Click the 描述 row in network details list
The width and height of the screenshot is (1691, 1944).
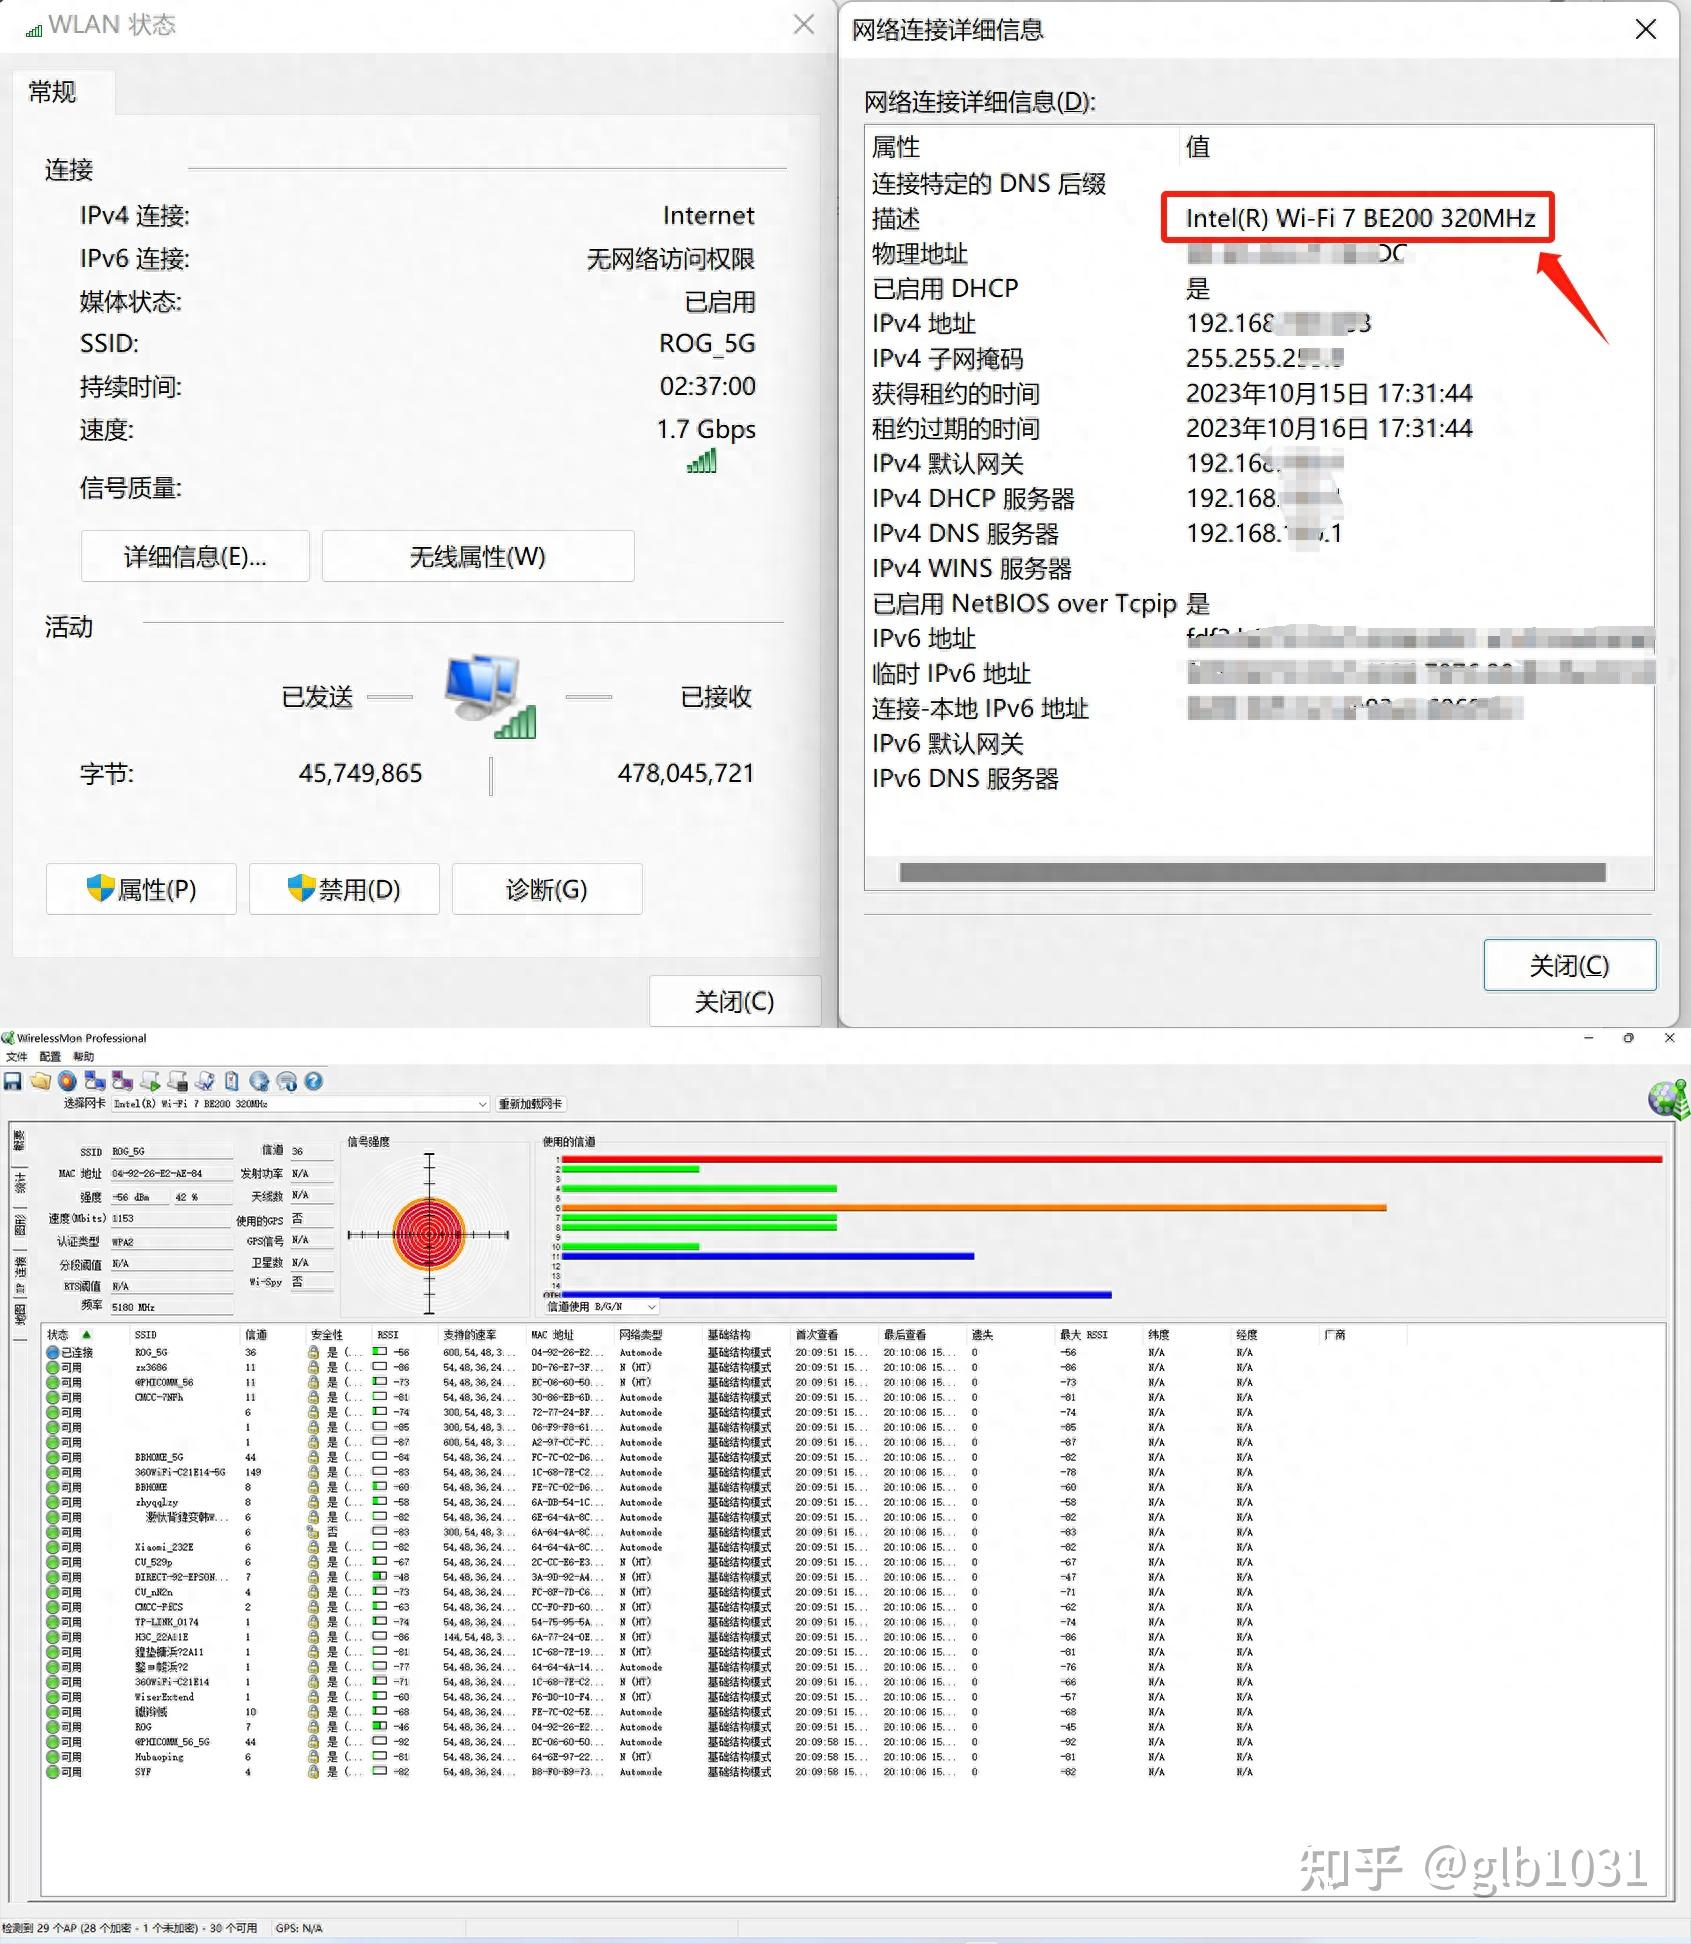tap(1259, 218)
